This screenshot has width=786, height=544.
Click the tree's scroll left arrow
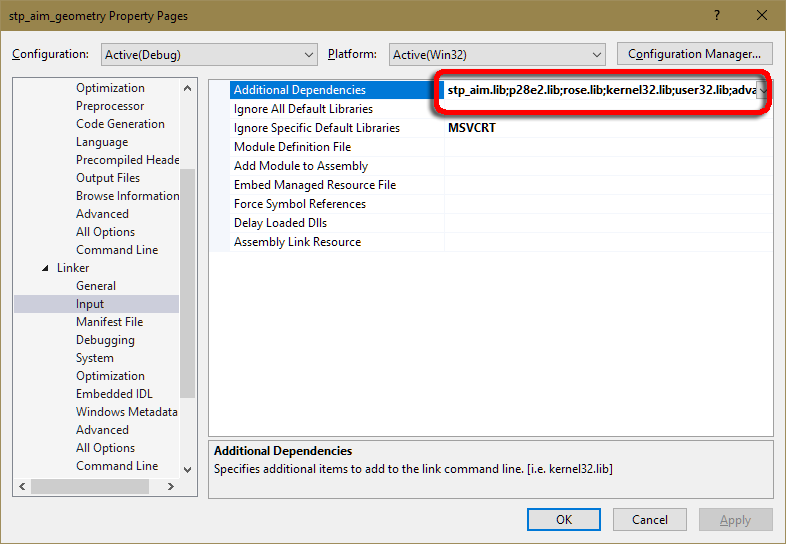point(22,486)
